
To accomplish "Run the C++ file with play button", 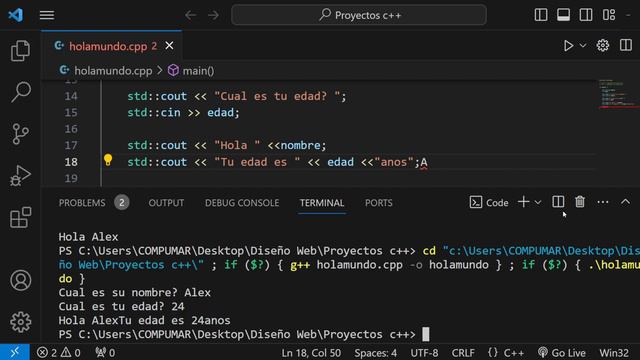I will (x=568, y=45).
